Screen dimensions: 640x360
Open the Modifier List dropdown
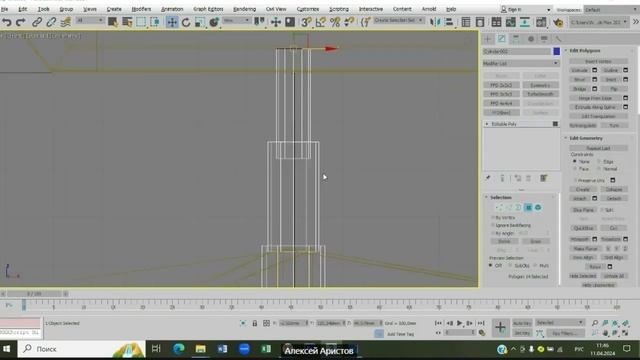pos(521,63)
